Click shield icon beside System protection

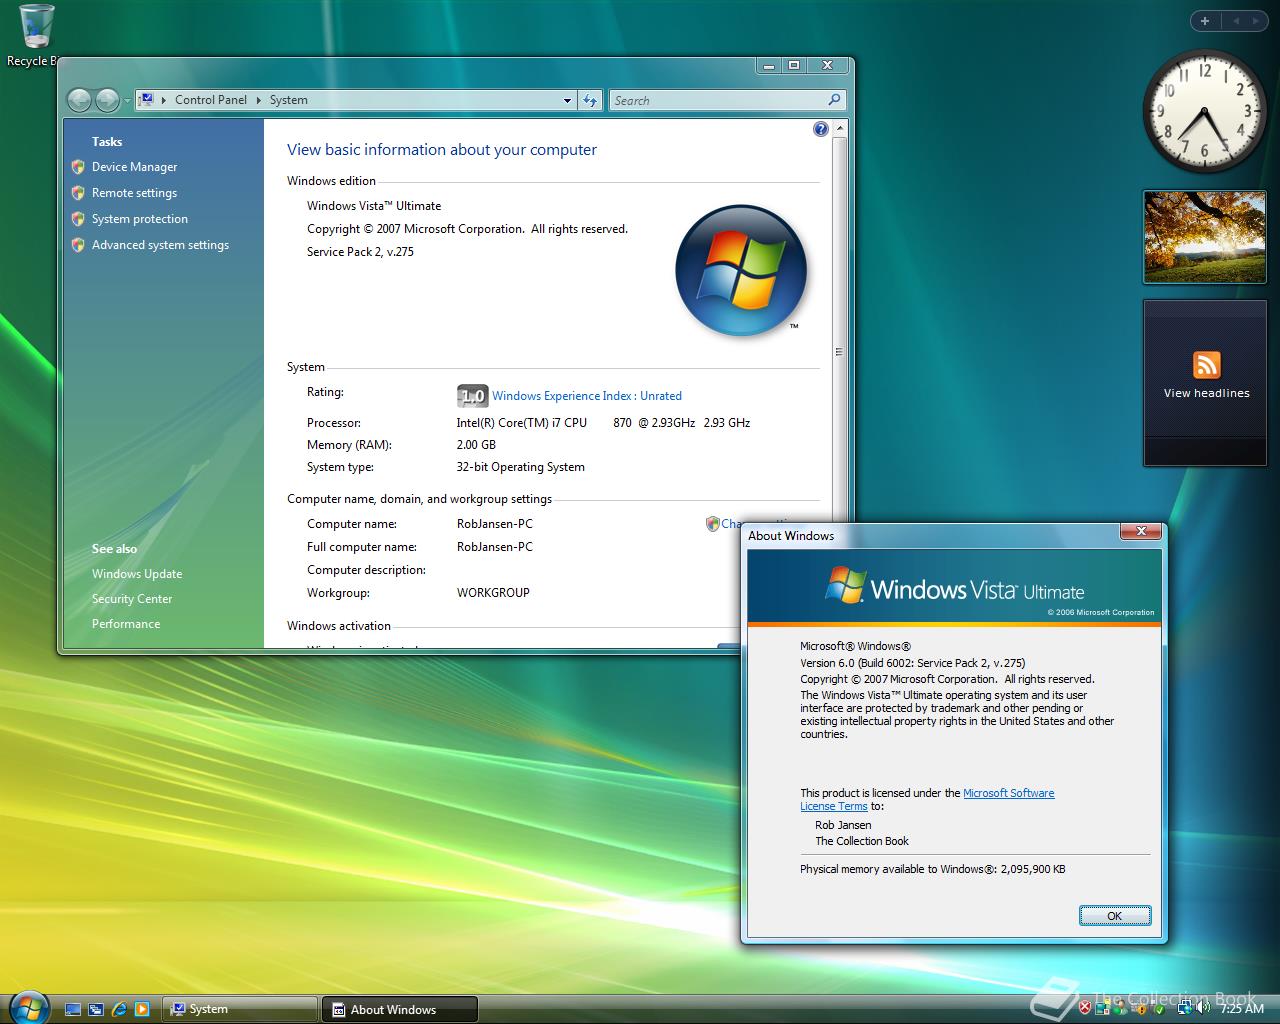point(78,219)
